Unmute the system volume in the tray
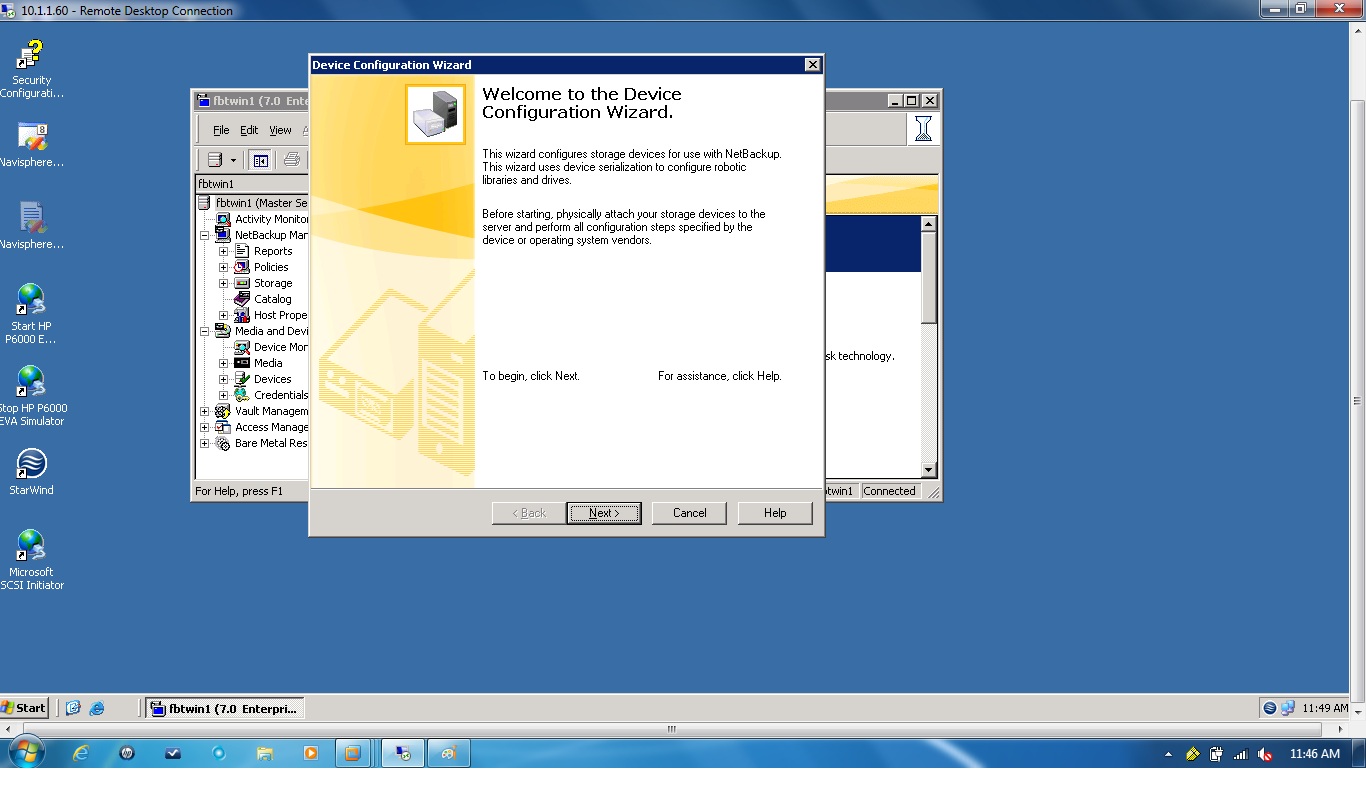 [1264, 755]
